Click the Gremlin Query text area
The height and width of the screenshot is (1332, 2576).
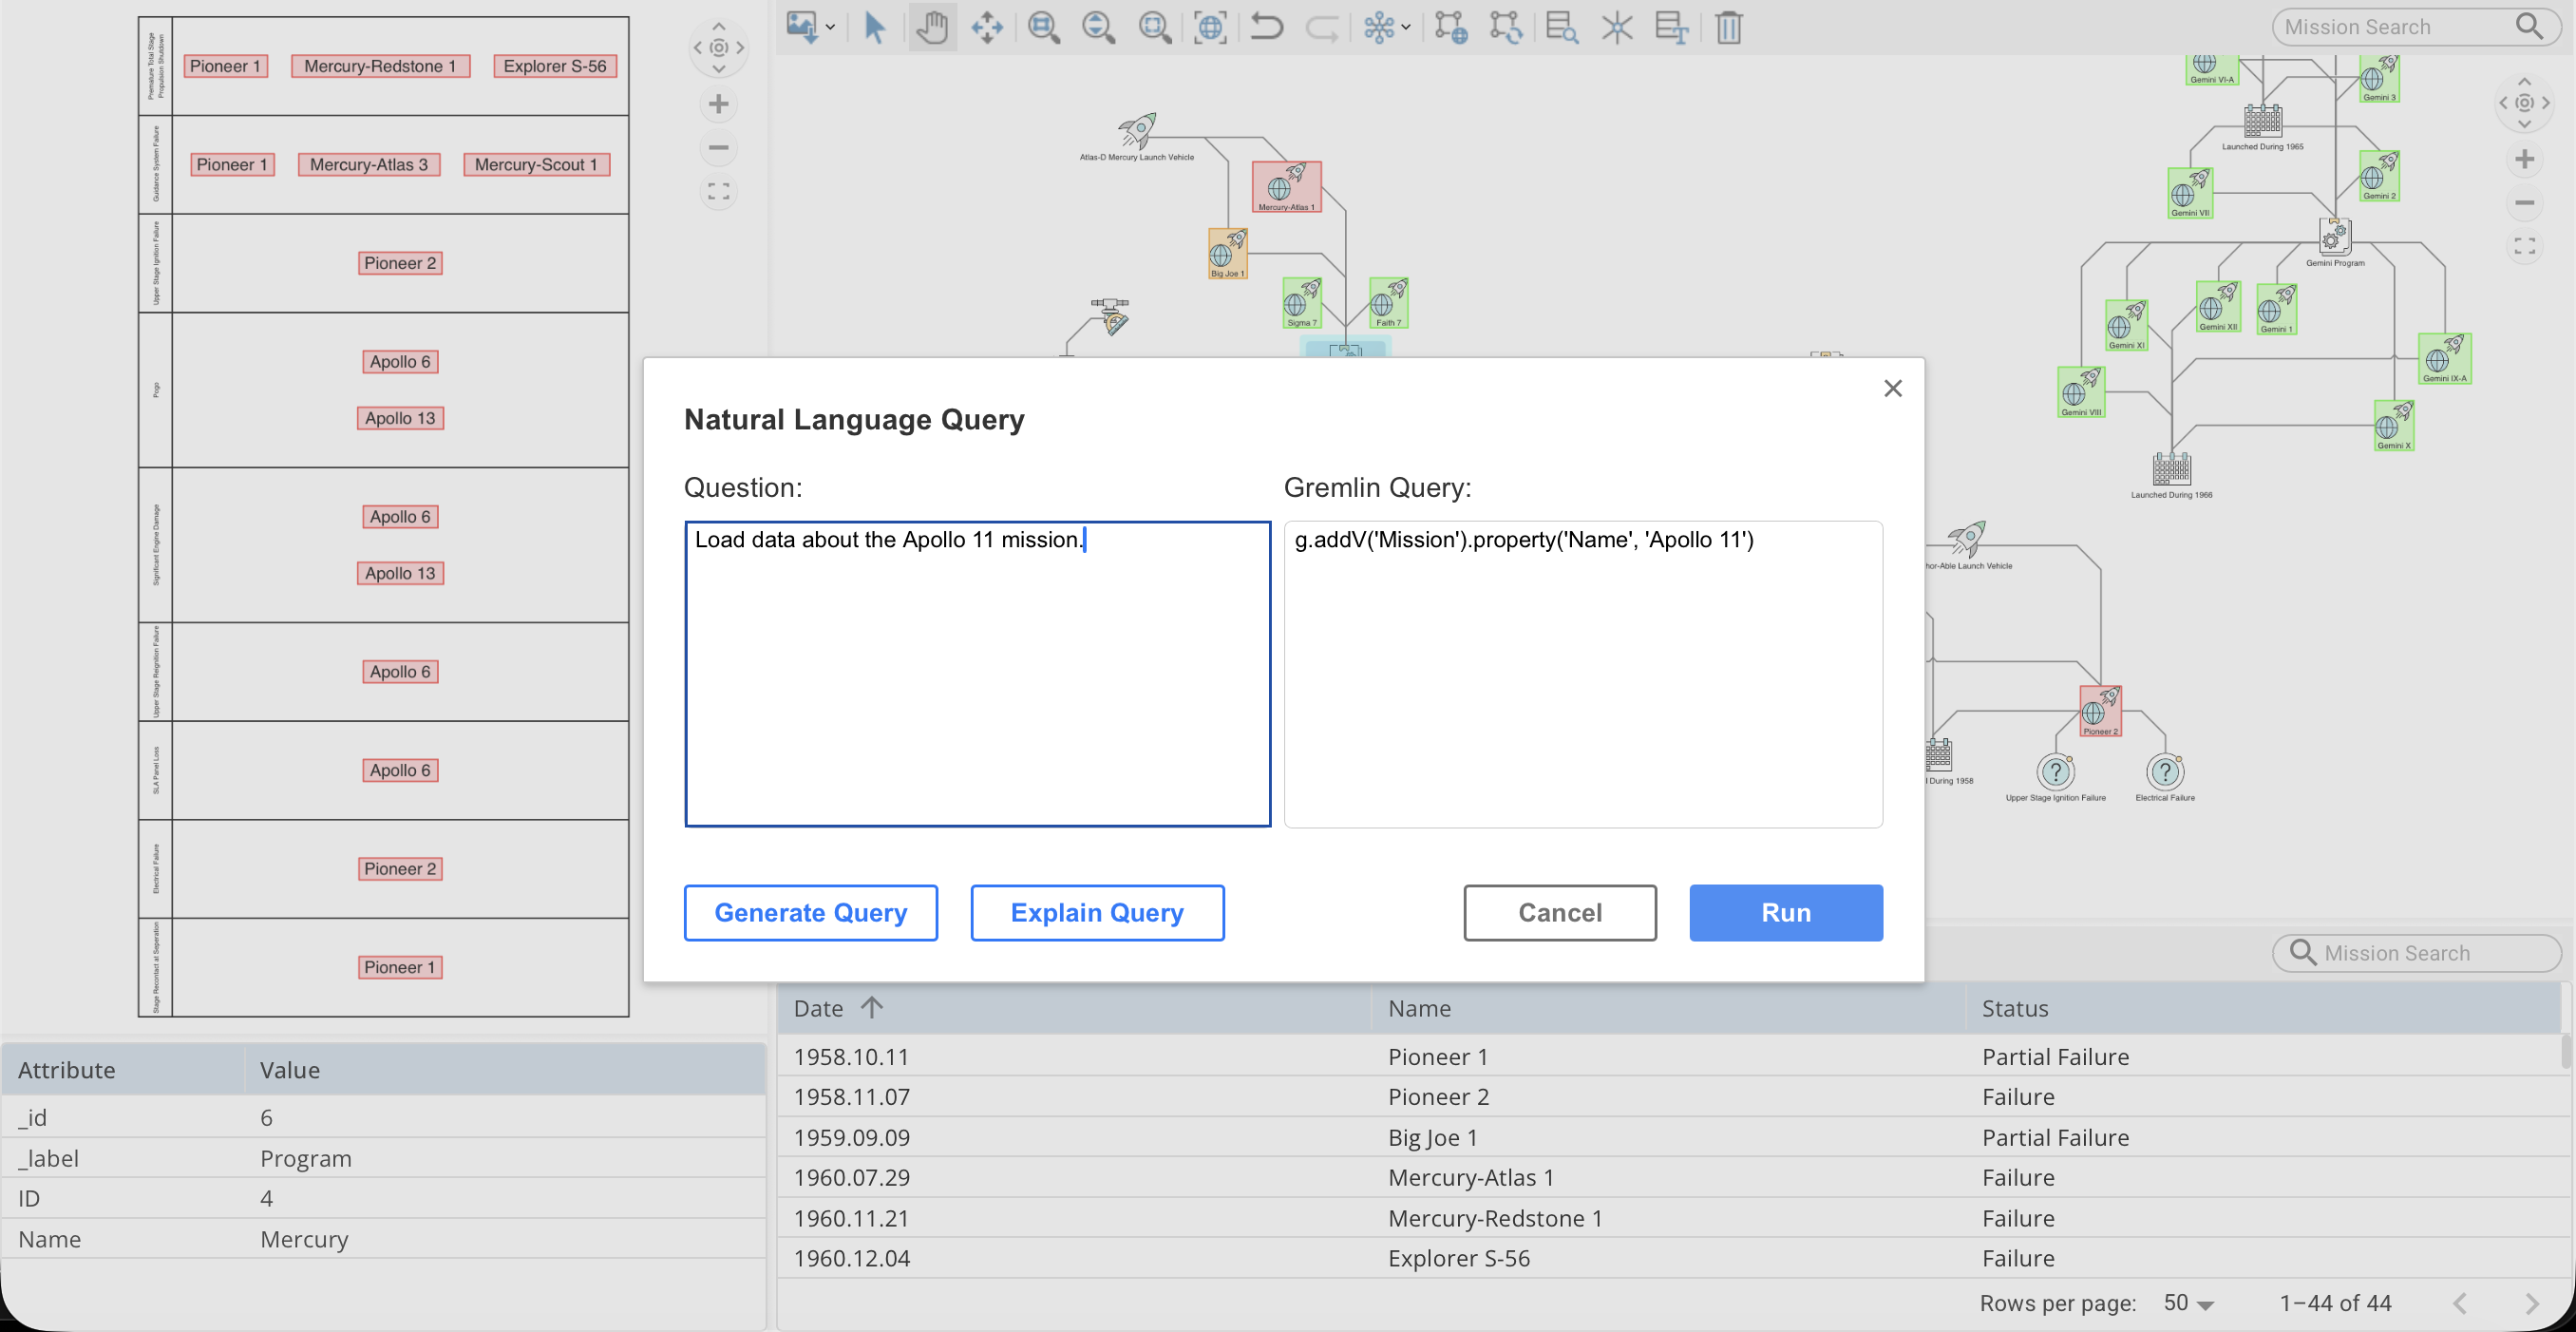coord(1583,674)
